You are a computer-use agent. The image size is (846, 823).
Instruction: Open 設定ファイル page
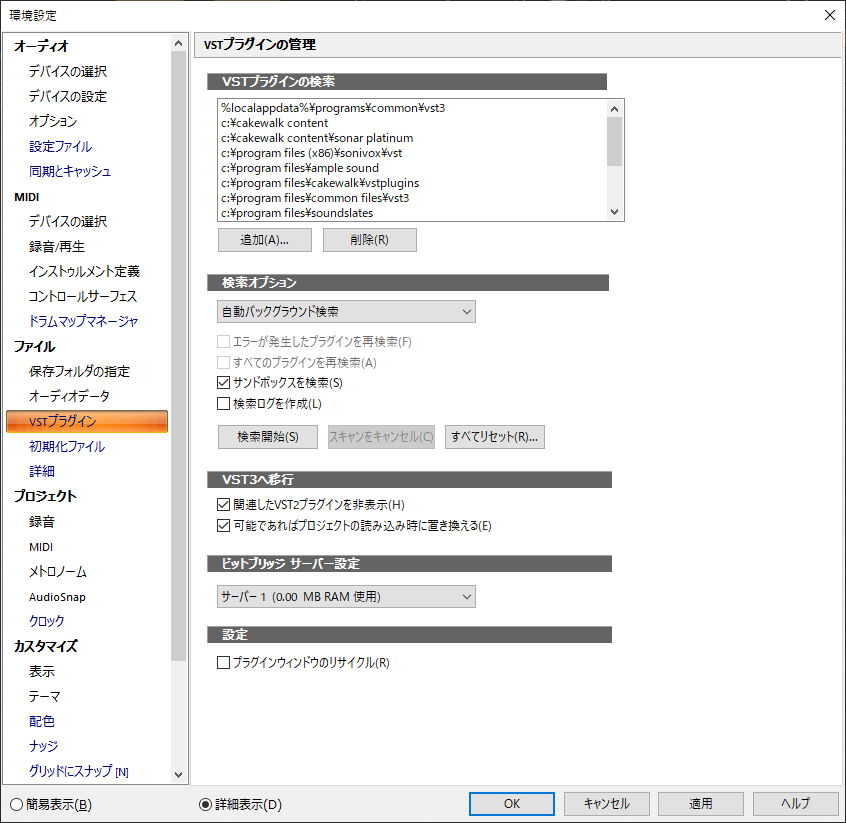coord(60,146)
